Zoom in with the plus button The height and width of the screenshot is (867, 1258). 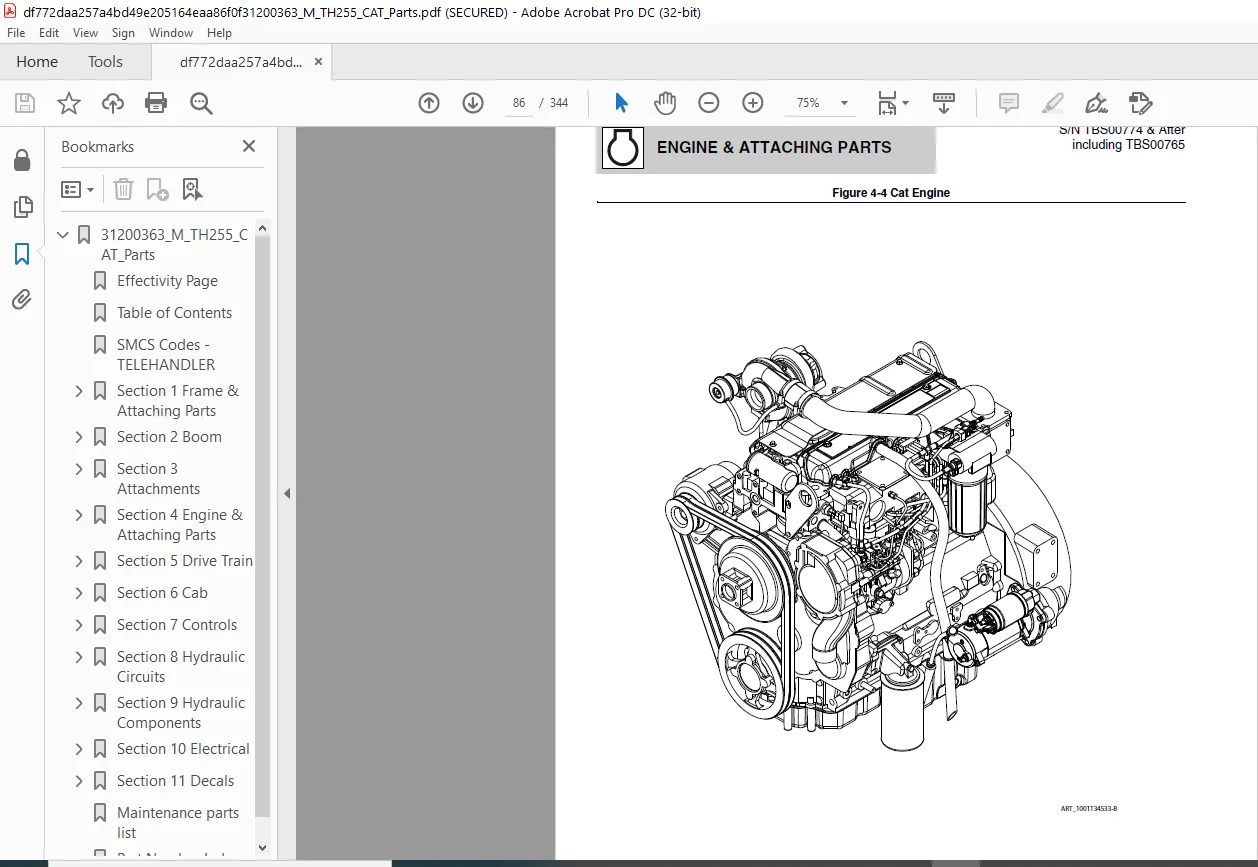(753, 103)
